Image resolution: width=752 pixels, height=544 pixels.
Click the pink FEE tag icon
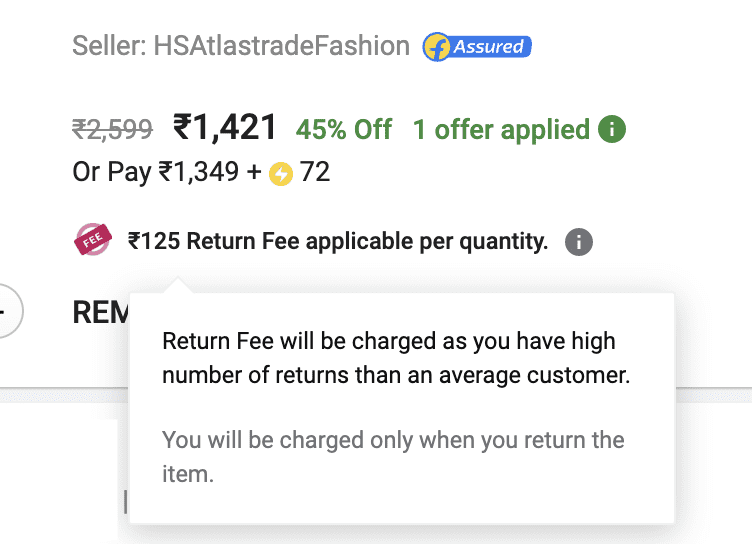click(93, 241)
